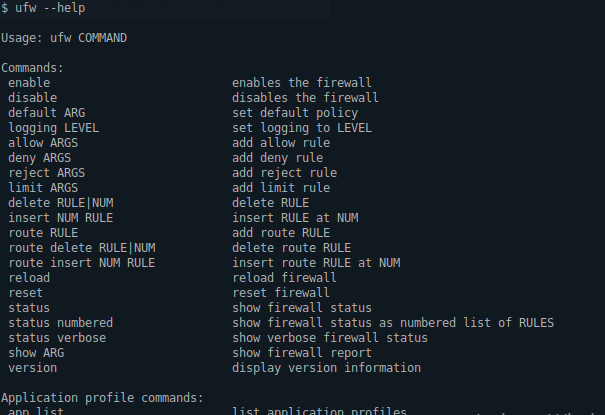The width and height of the screenshot is (605, 415).
Task: Click 'logging LEVEL' command entry
Action: [54, 128]
